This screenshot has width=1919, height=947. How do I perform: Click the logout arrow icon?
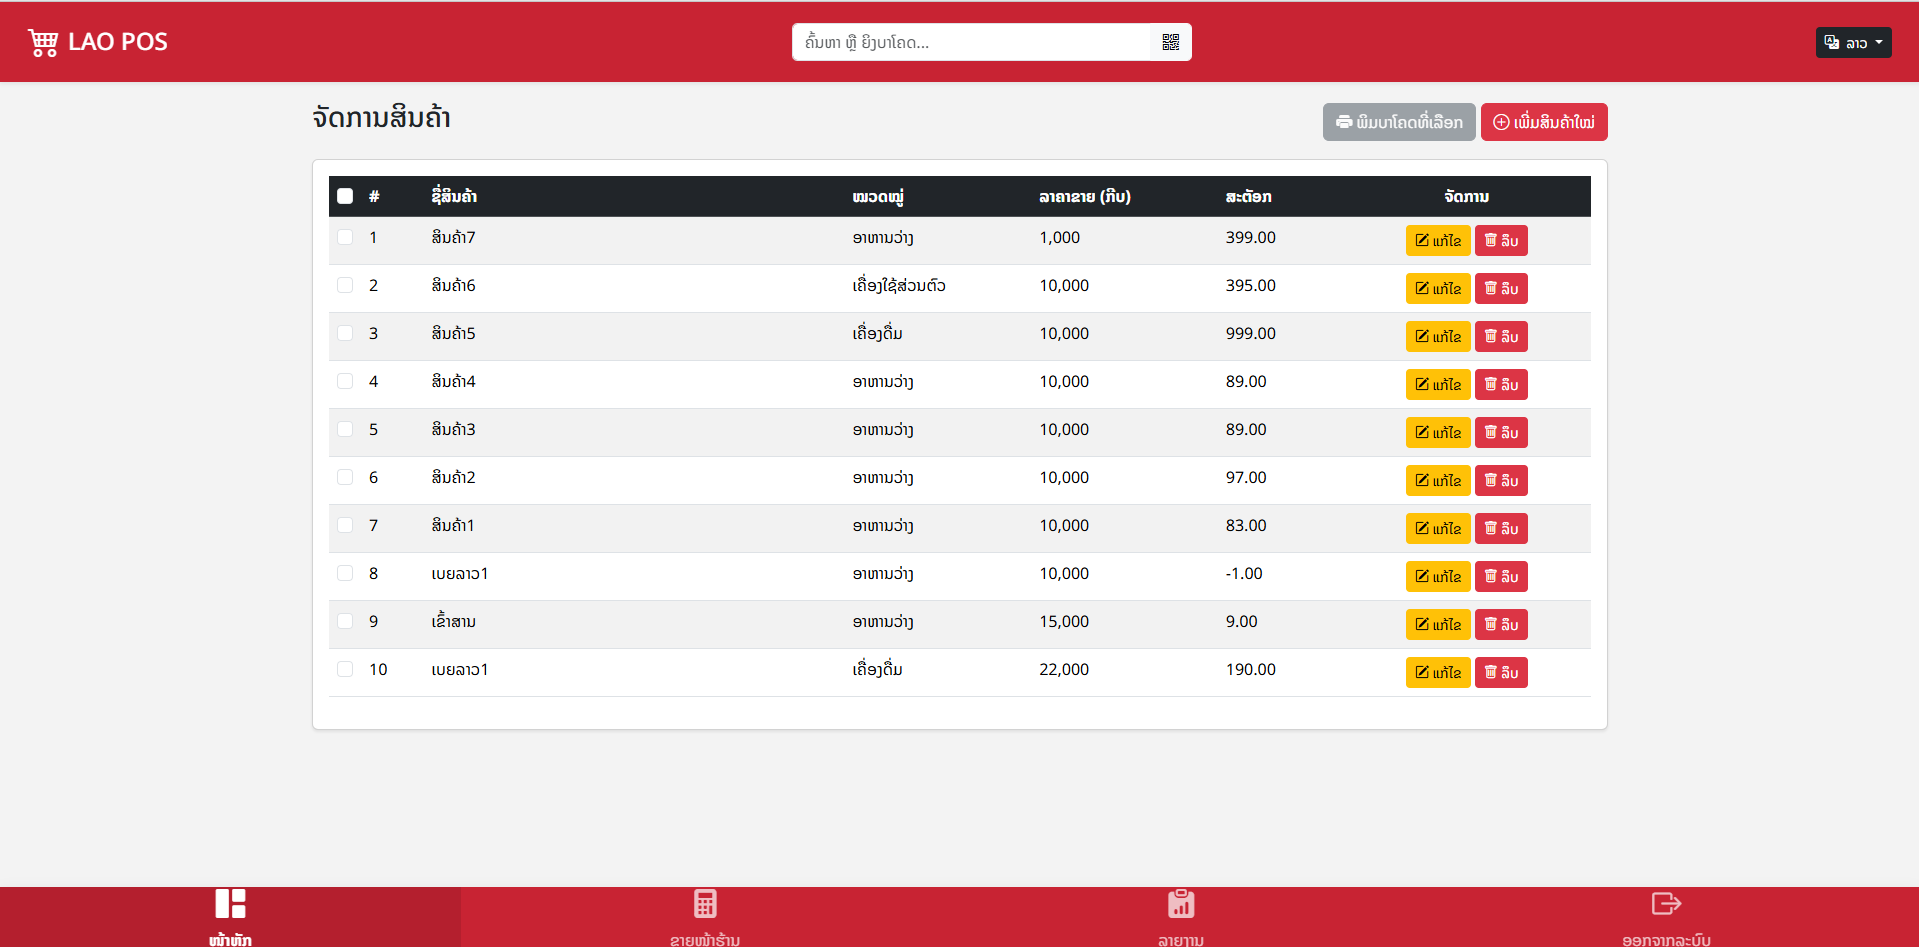pos(1665,904)
